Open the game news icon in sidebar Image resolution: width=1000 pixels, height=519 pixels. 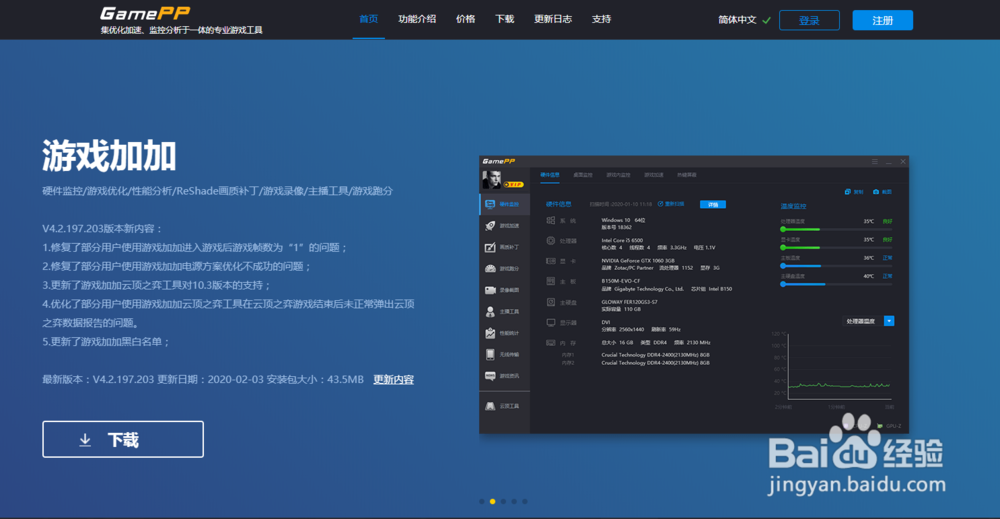[x=490, y=376]
